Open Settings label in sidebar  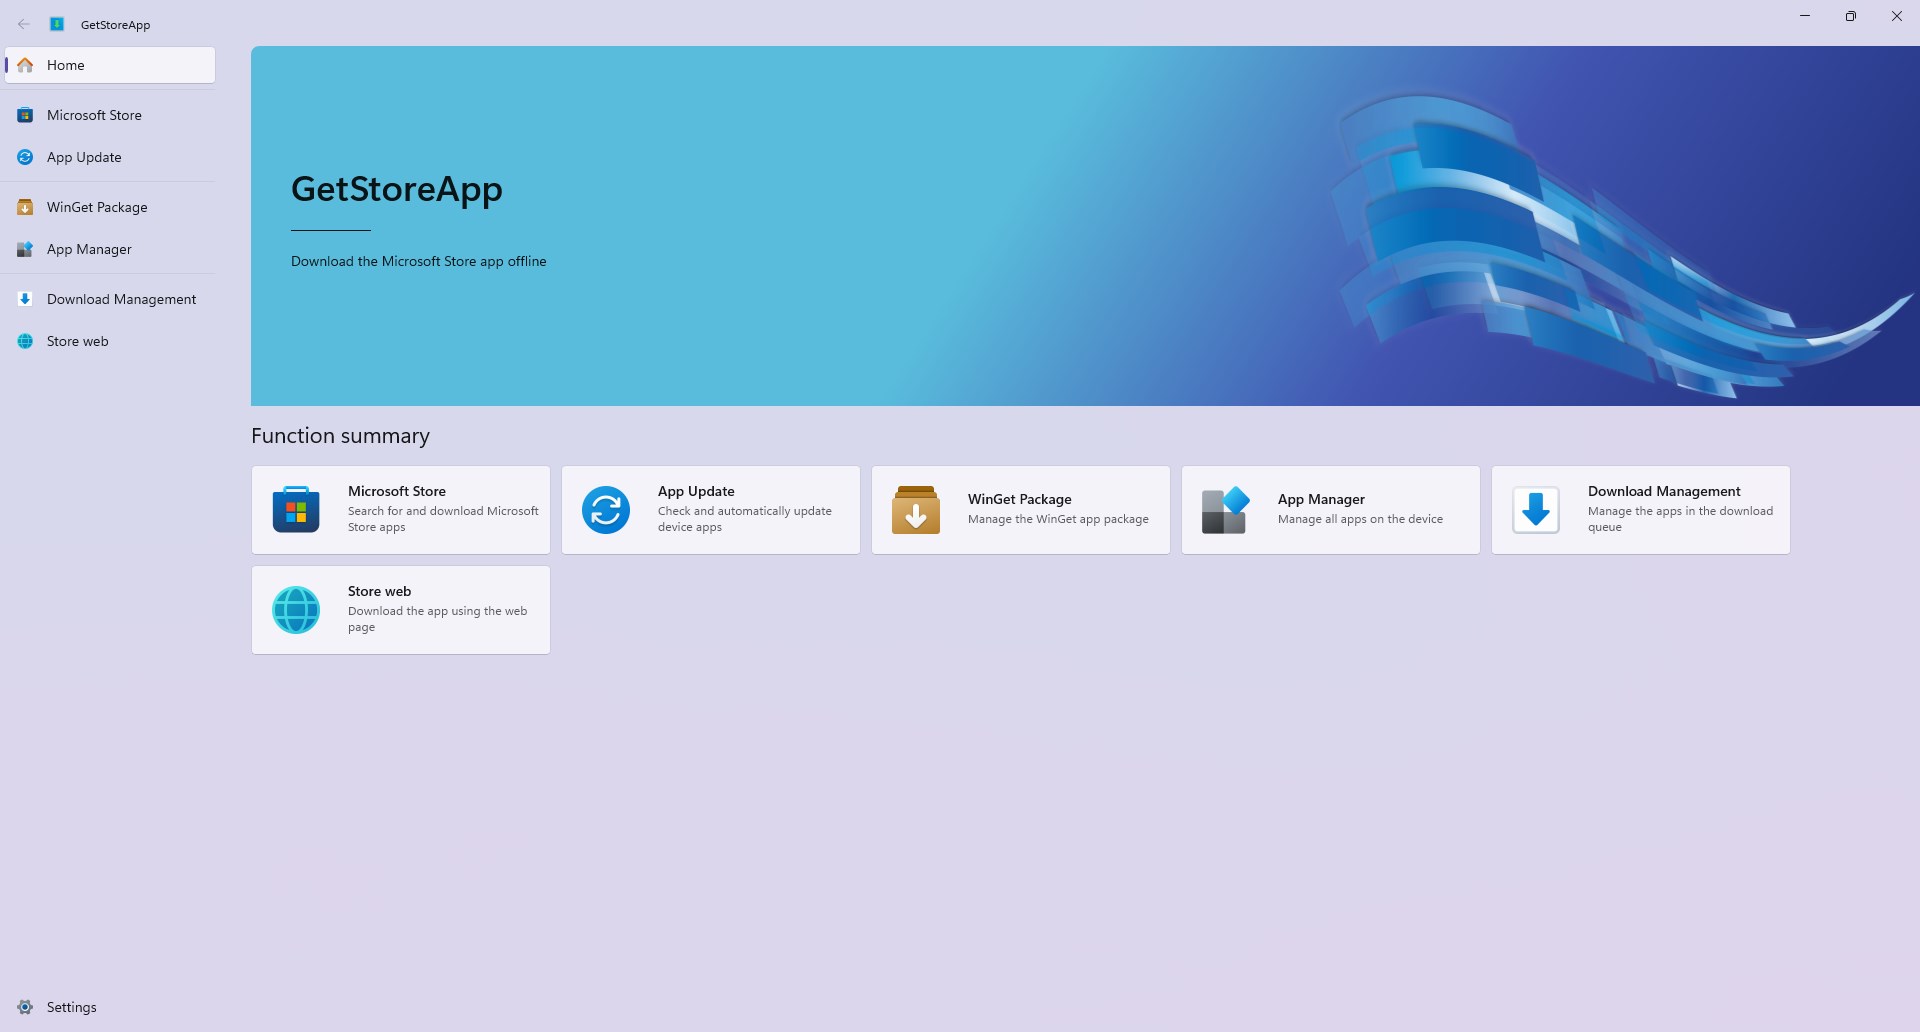72,1007
